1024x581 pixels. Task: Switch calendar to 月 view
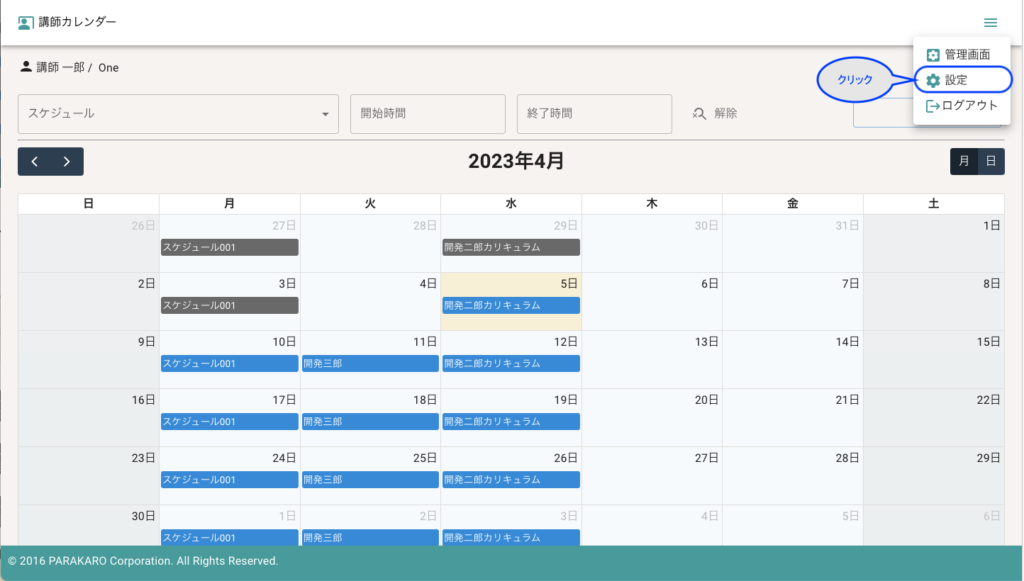click(x=964, y=161)
